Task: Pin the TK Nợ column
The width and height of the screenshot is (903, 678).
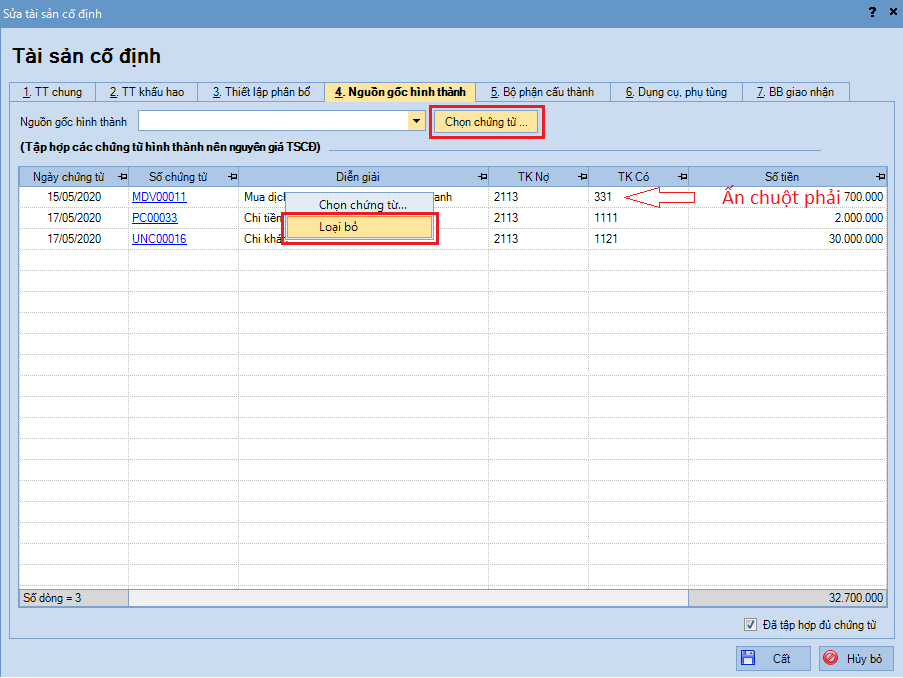Action: (x=582, y=177)
